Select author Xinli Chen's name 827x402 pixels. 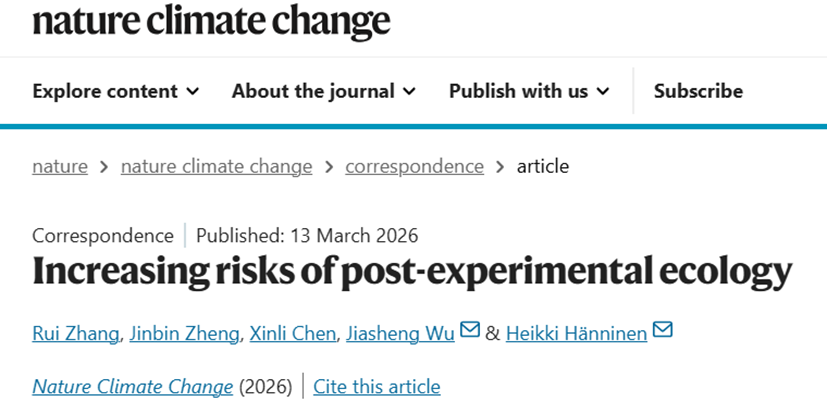click(291, 332)
